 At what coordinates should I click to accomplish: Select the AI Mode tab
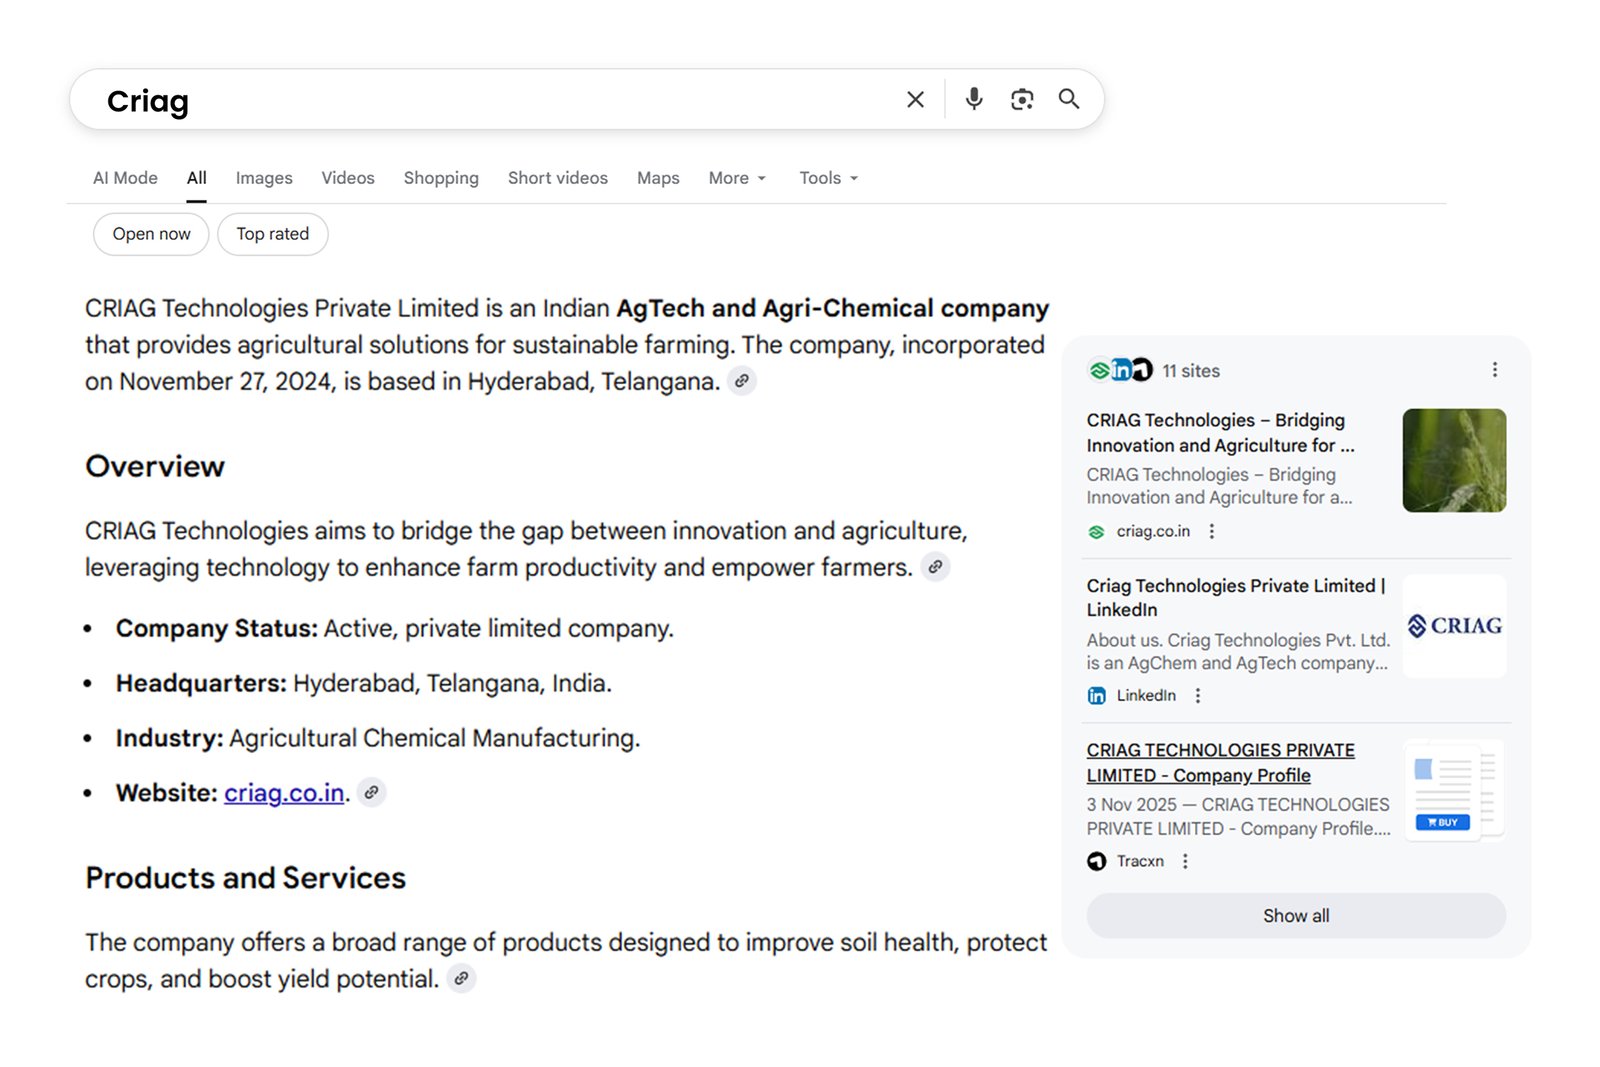[124, 177]
